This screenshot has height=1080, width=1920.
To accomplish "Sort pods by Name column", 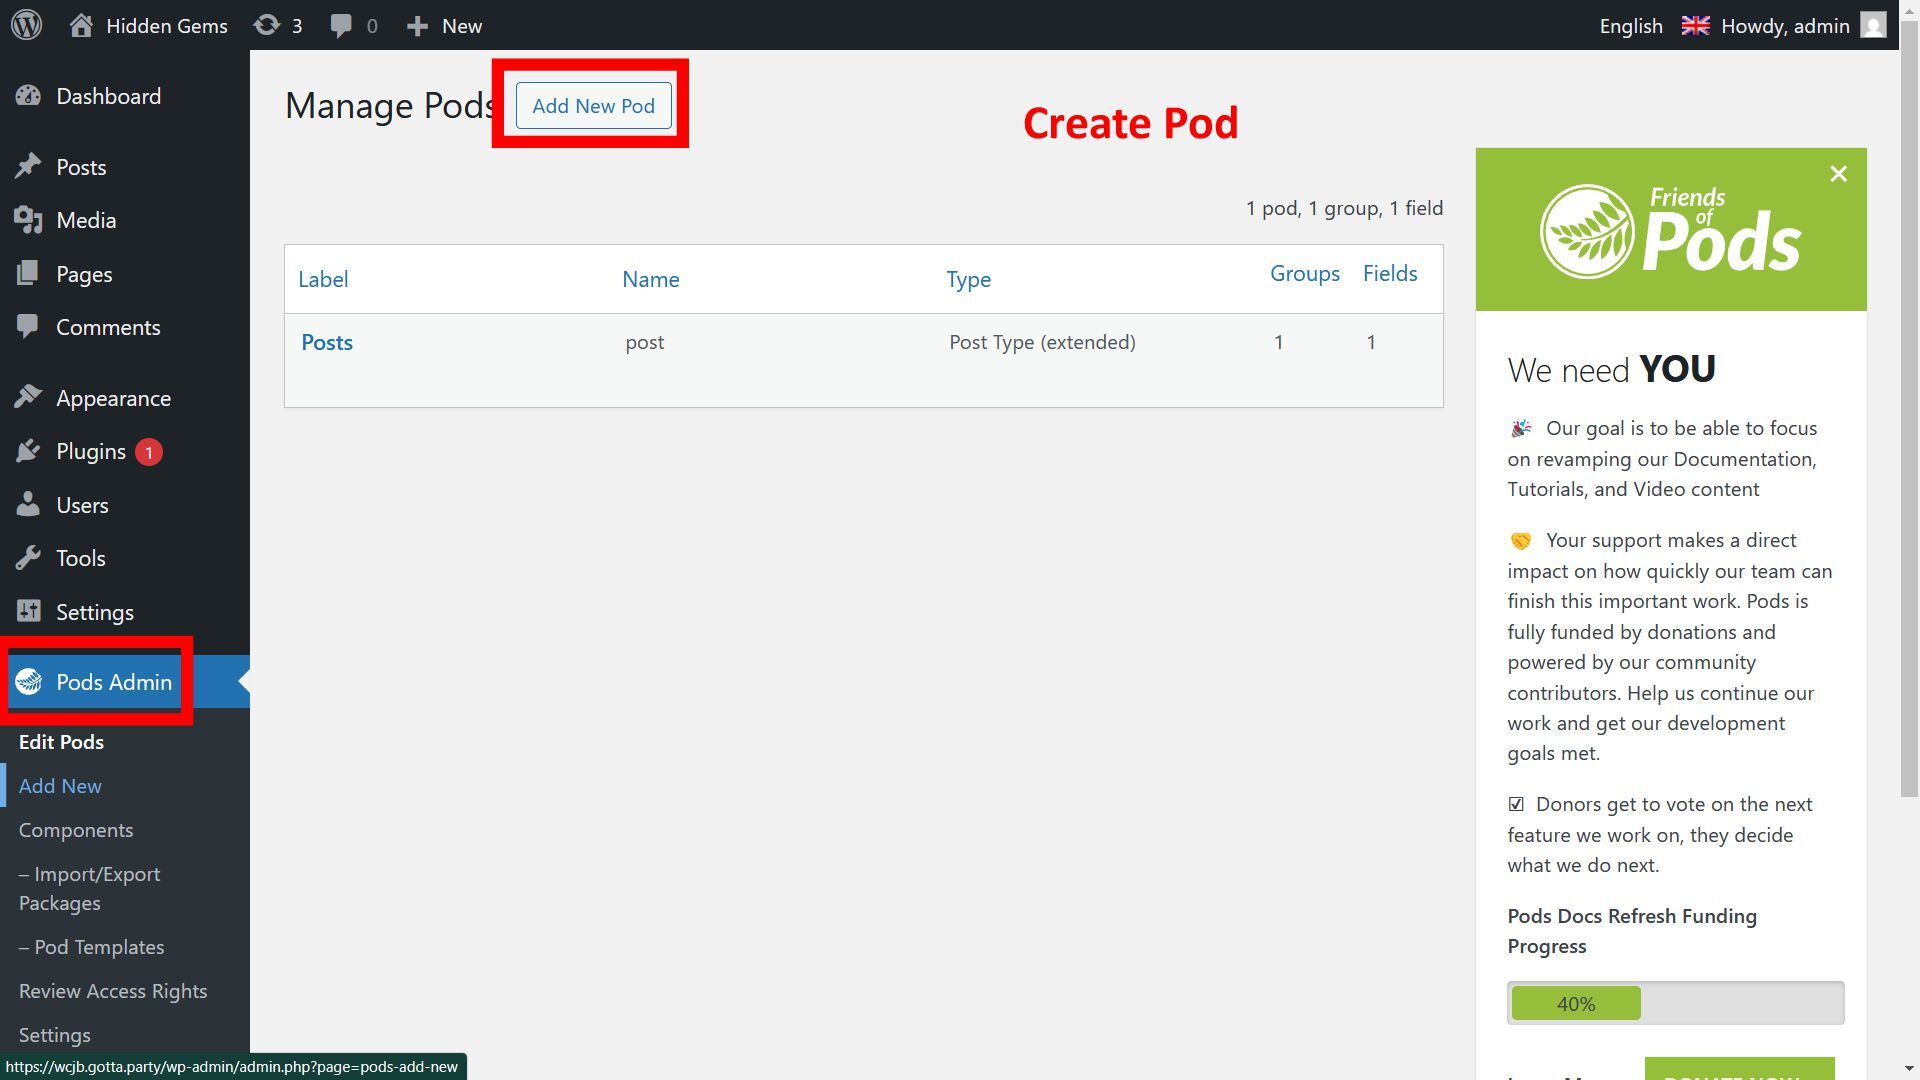I will (651, 279).
